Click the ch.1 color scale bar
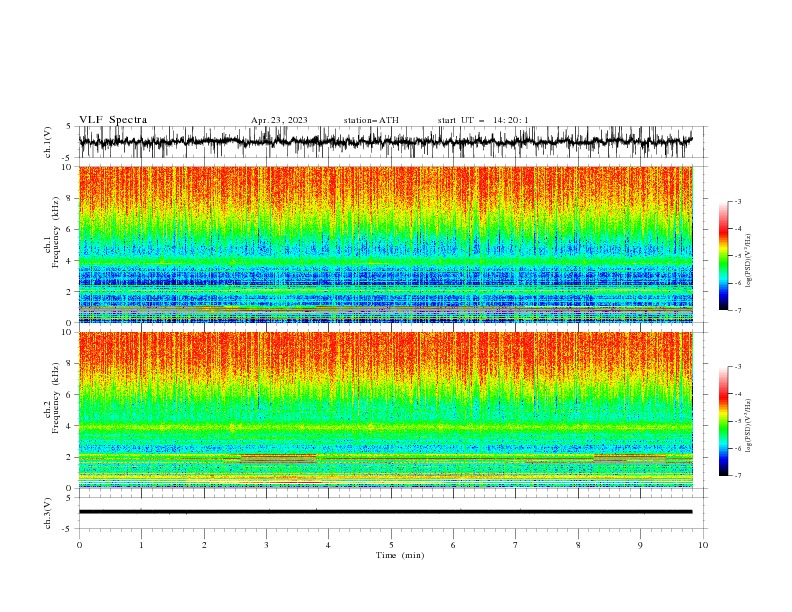Viewport: 792px width, 612px height. click(724, 255)
